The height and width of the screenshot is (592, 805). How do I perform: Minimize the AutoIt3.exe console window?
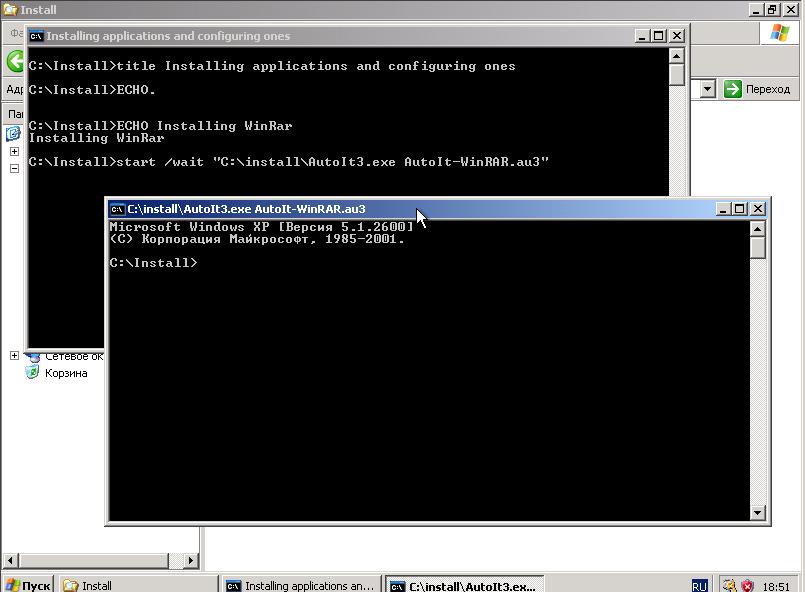723,209
